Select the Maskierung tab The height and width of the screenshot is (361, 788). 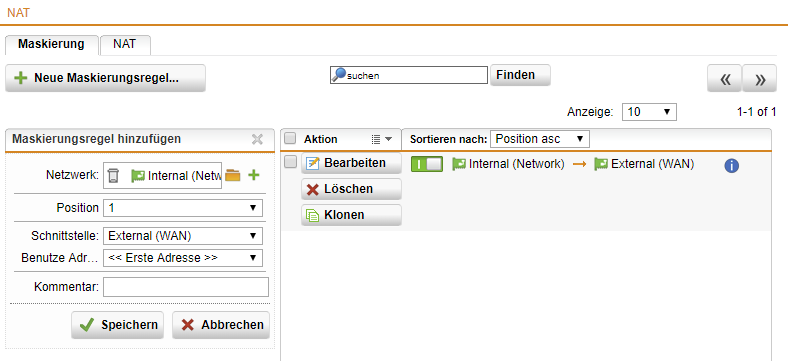(51, 44)
